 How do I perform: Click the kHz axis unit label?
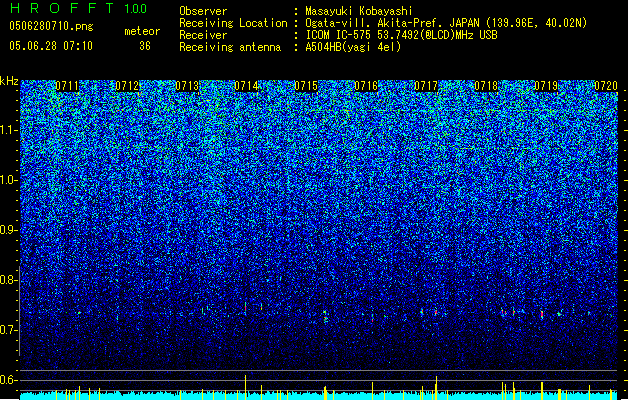click(9, 81)
